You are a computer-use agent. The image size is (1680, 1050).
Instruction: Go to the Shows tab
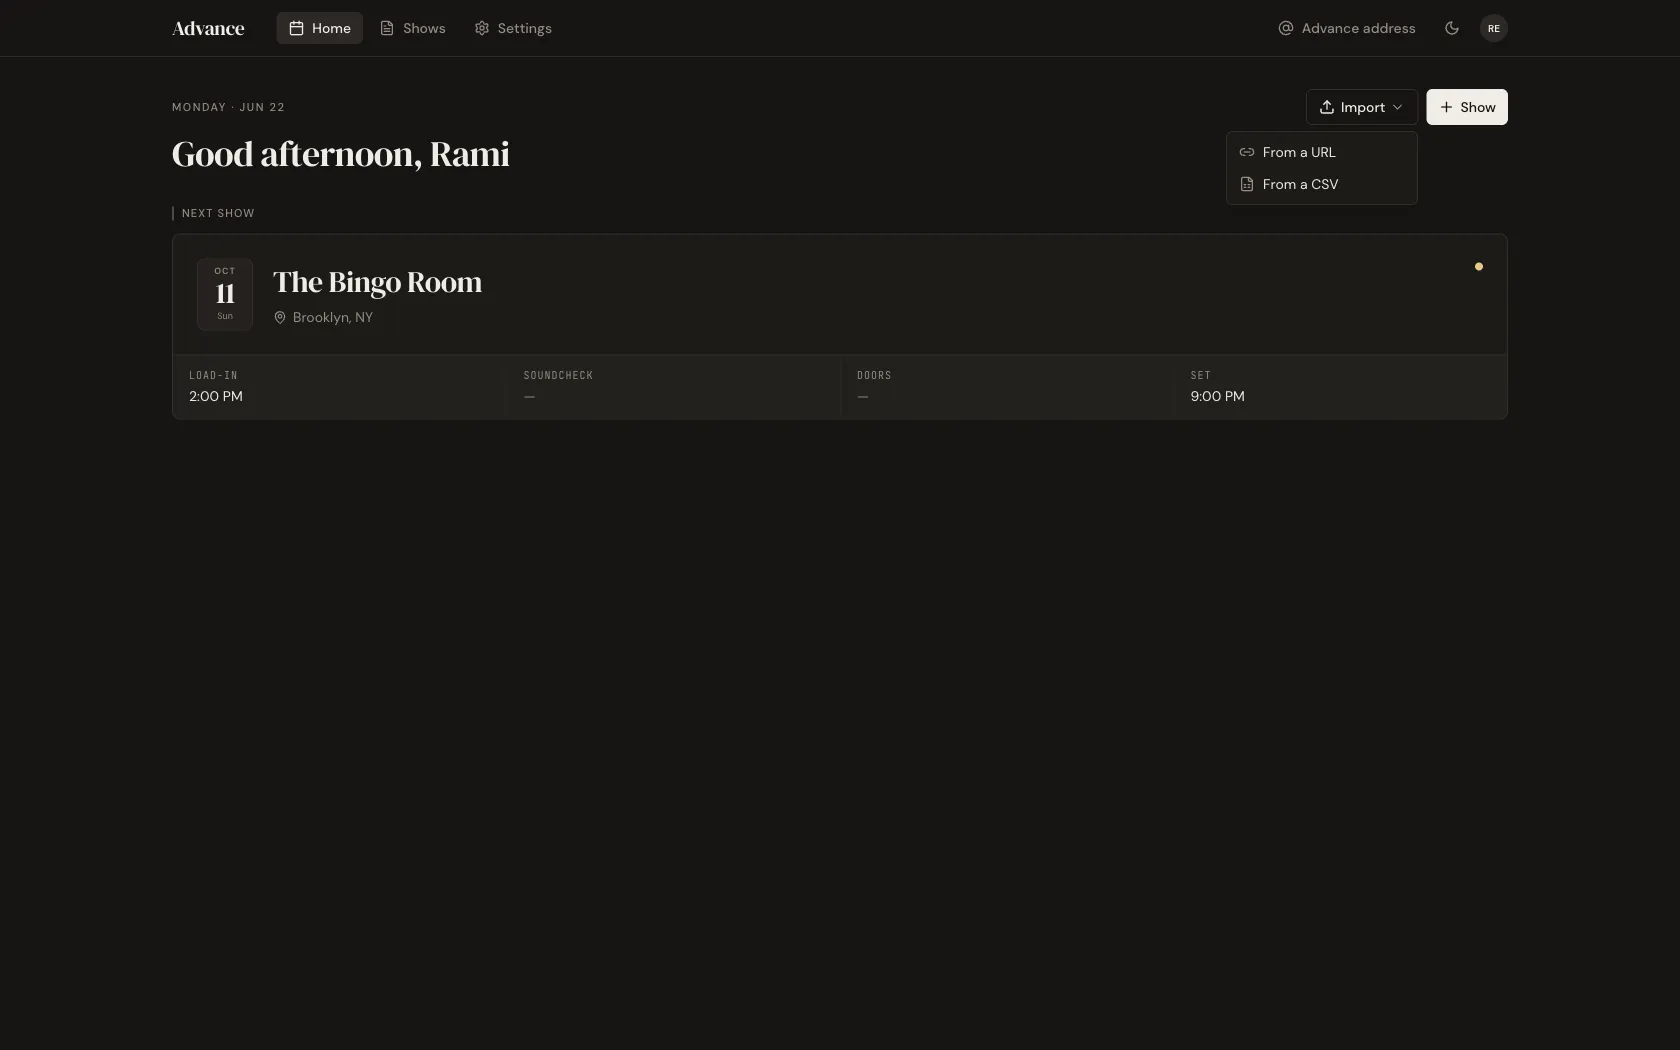point(413,28)
